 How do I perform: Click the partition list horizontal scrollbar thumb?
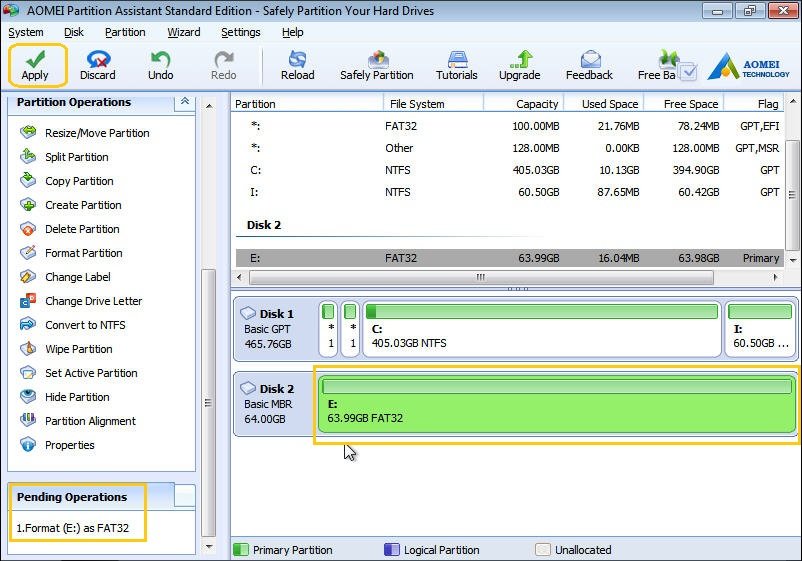[481, 278]
